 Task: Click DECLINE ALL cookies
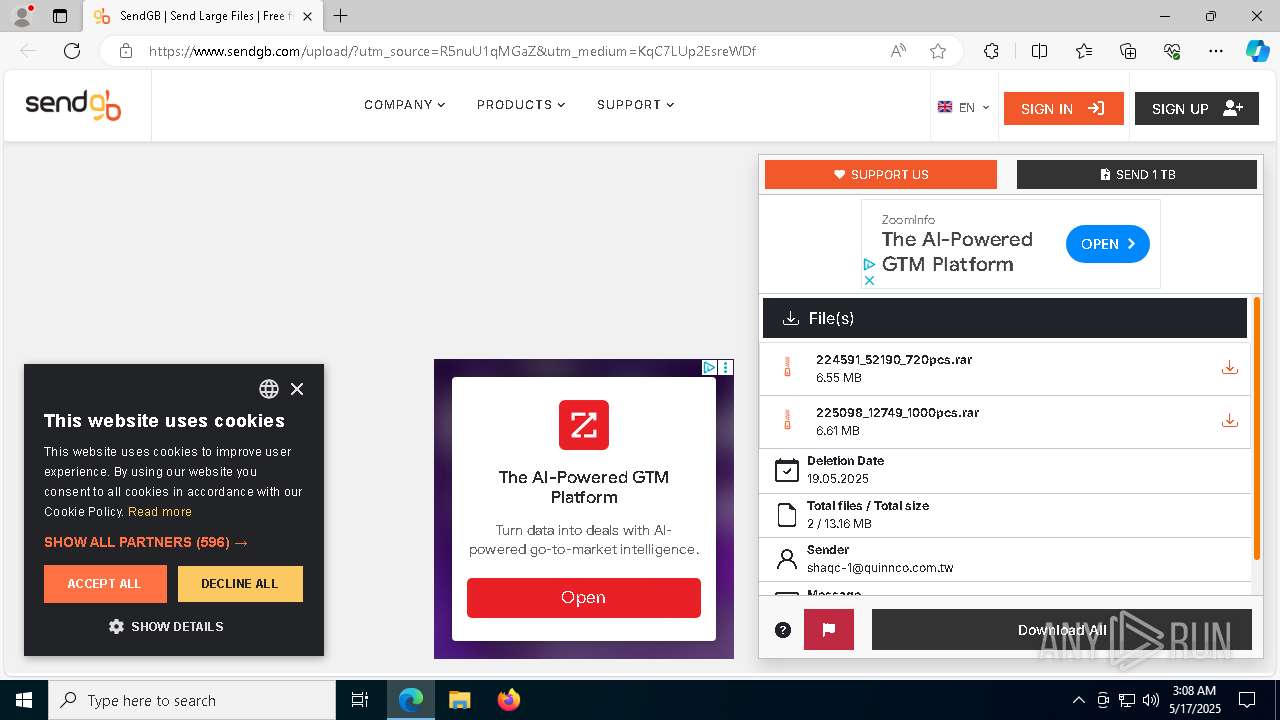240,584
